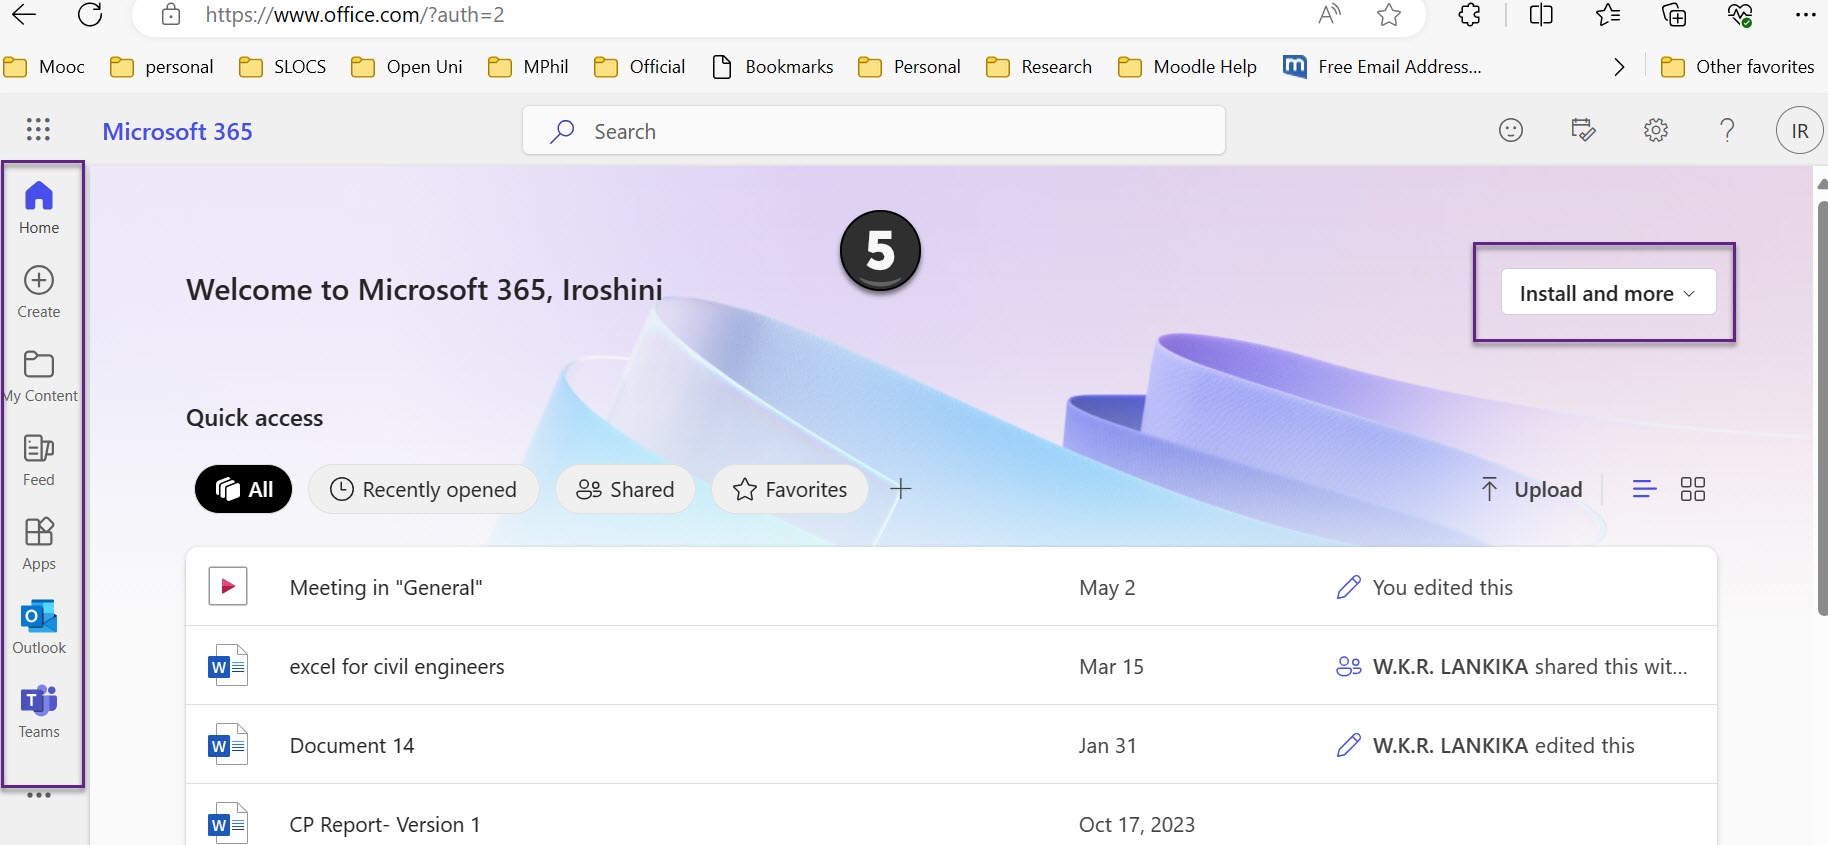The image size is (1828, 845).
Task: Add a new quick access filter
Action: (x=901, y=489)
